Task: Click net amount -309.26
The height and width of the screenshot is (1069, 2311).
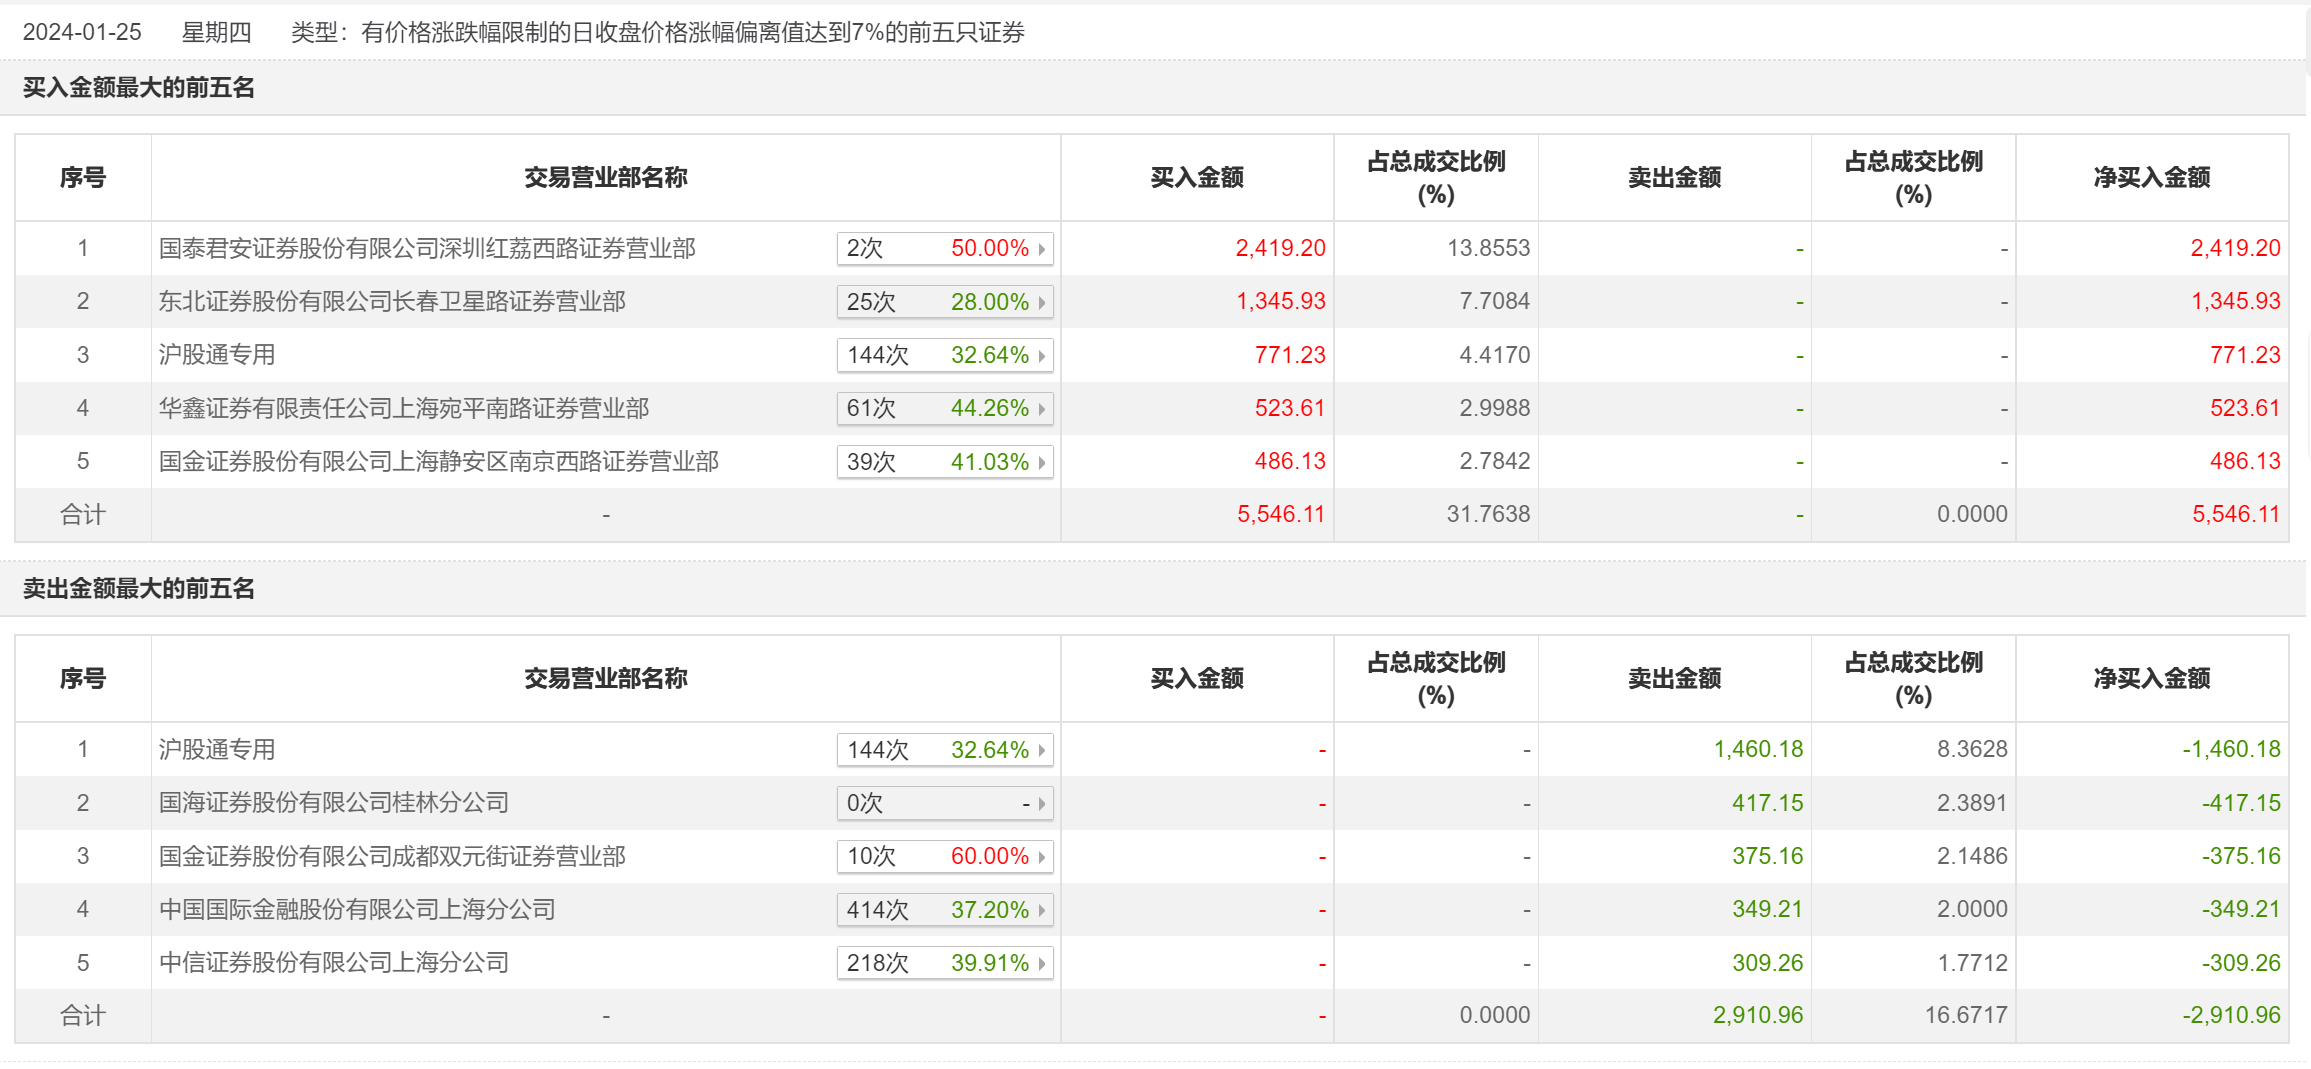Action: (2241, 963)
